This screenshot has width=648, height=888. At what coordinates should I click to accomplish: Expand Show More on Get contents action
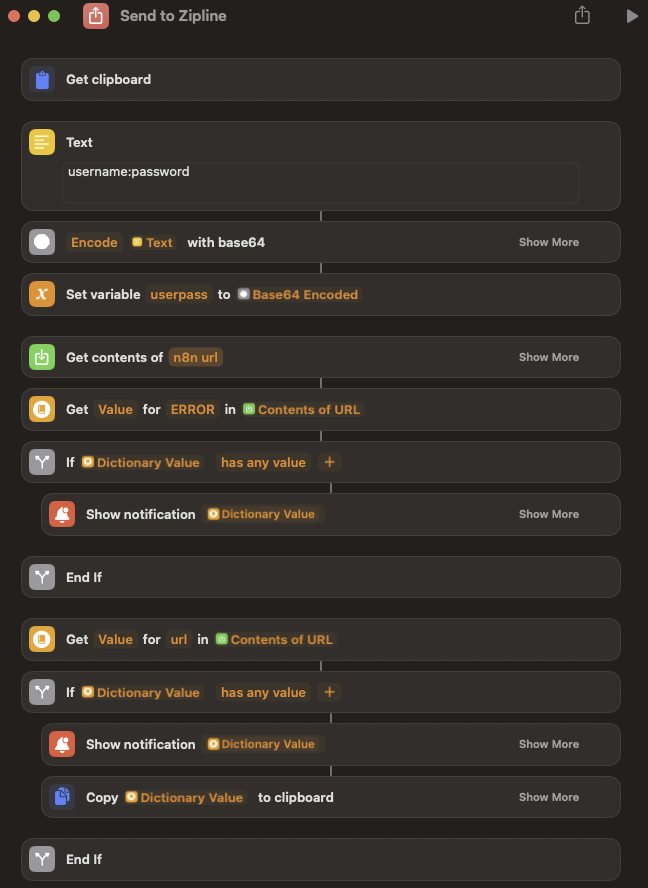click(548, 357)
